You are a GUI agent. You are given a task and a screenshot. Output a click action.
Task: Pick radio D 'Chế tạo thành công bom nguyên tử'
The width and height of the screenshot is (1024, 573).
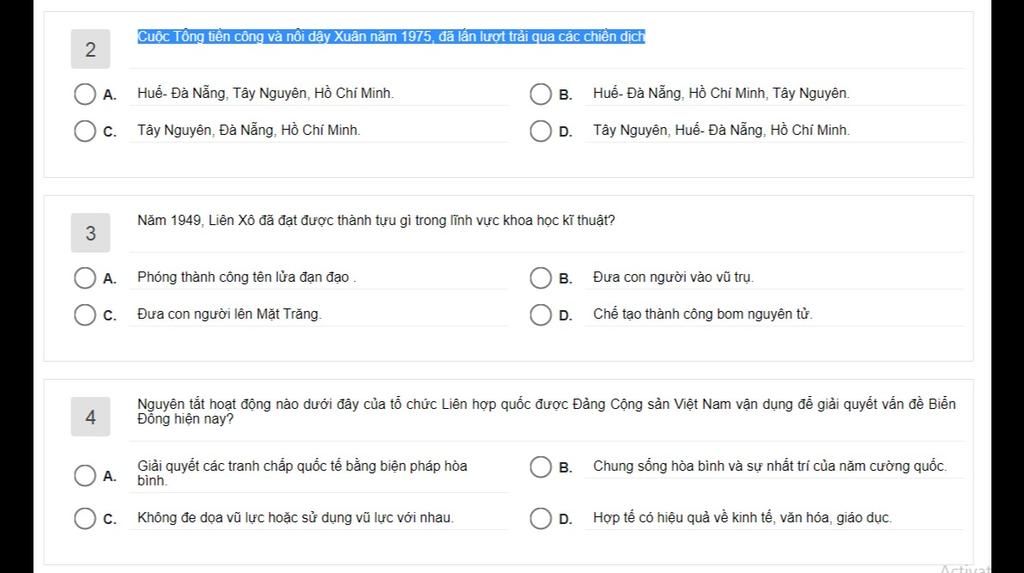coord(541,315)
